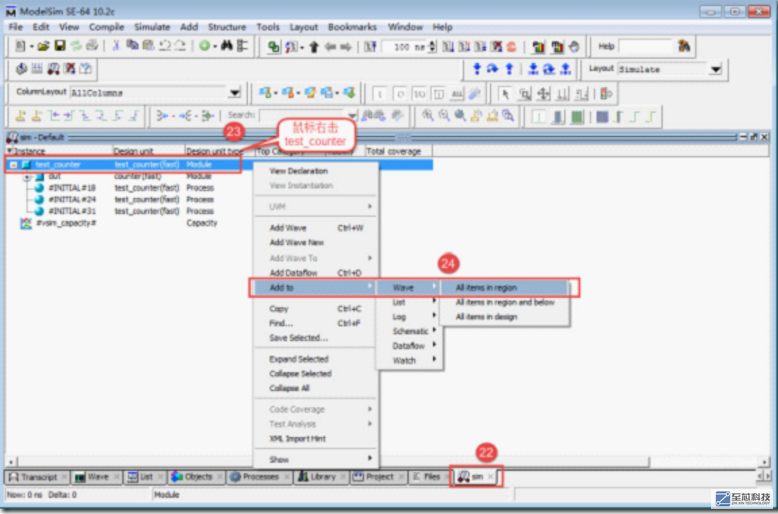Choose 'XML Import Hint' in context menu

pos(315,439)
